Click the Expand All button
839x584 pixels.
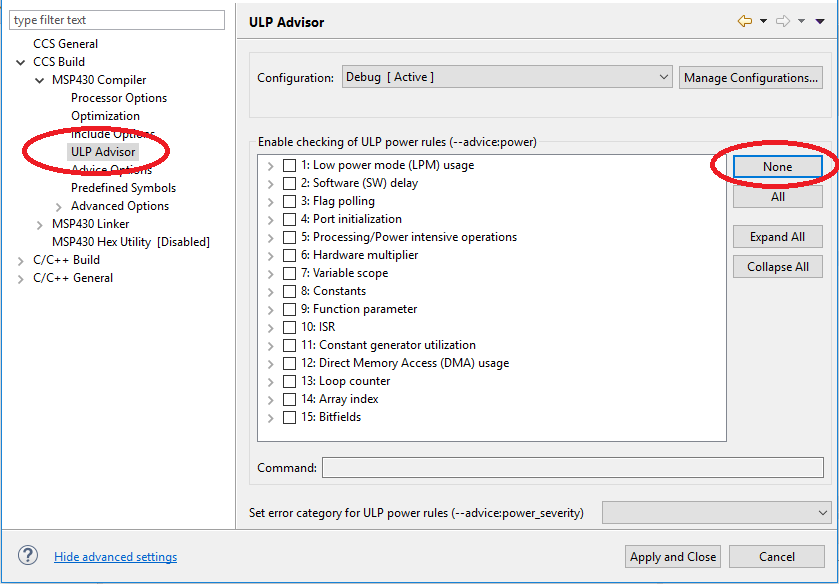777,237
